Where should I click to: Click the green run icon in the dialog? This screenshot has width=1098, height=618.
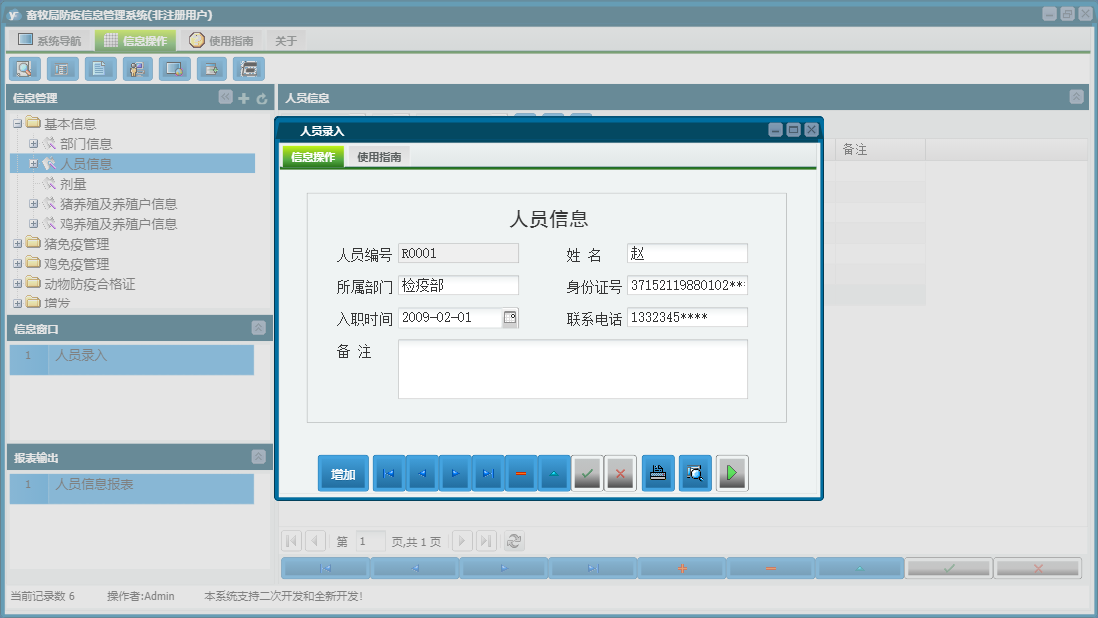point(731,472)
